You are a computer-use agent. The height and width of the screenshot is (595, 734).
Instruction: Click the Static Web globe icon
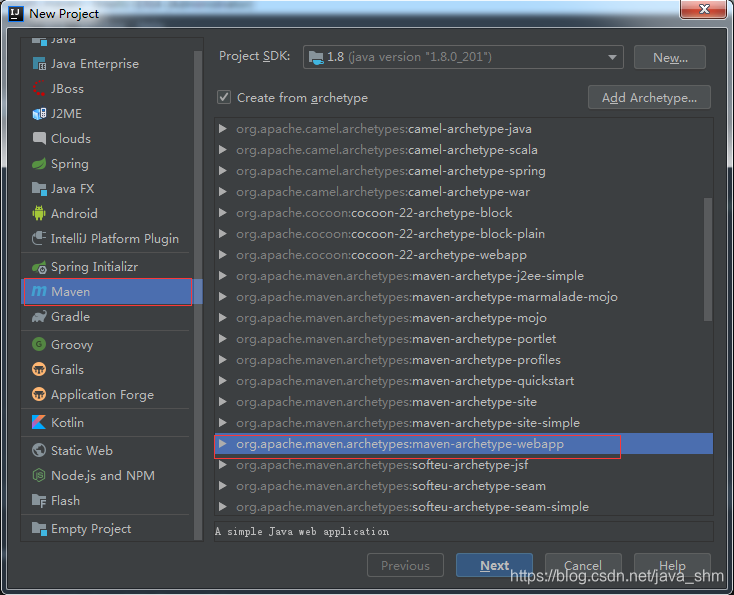coord(39,450)
